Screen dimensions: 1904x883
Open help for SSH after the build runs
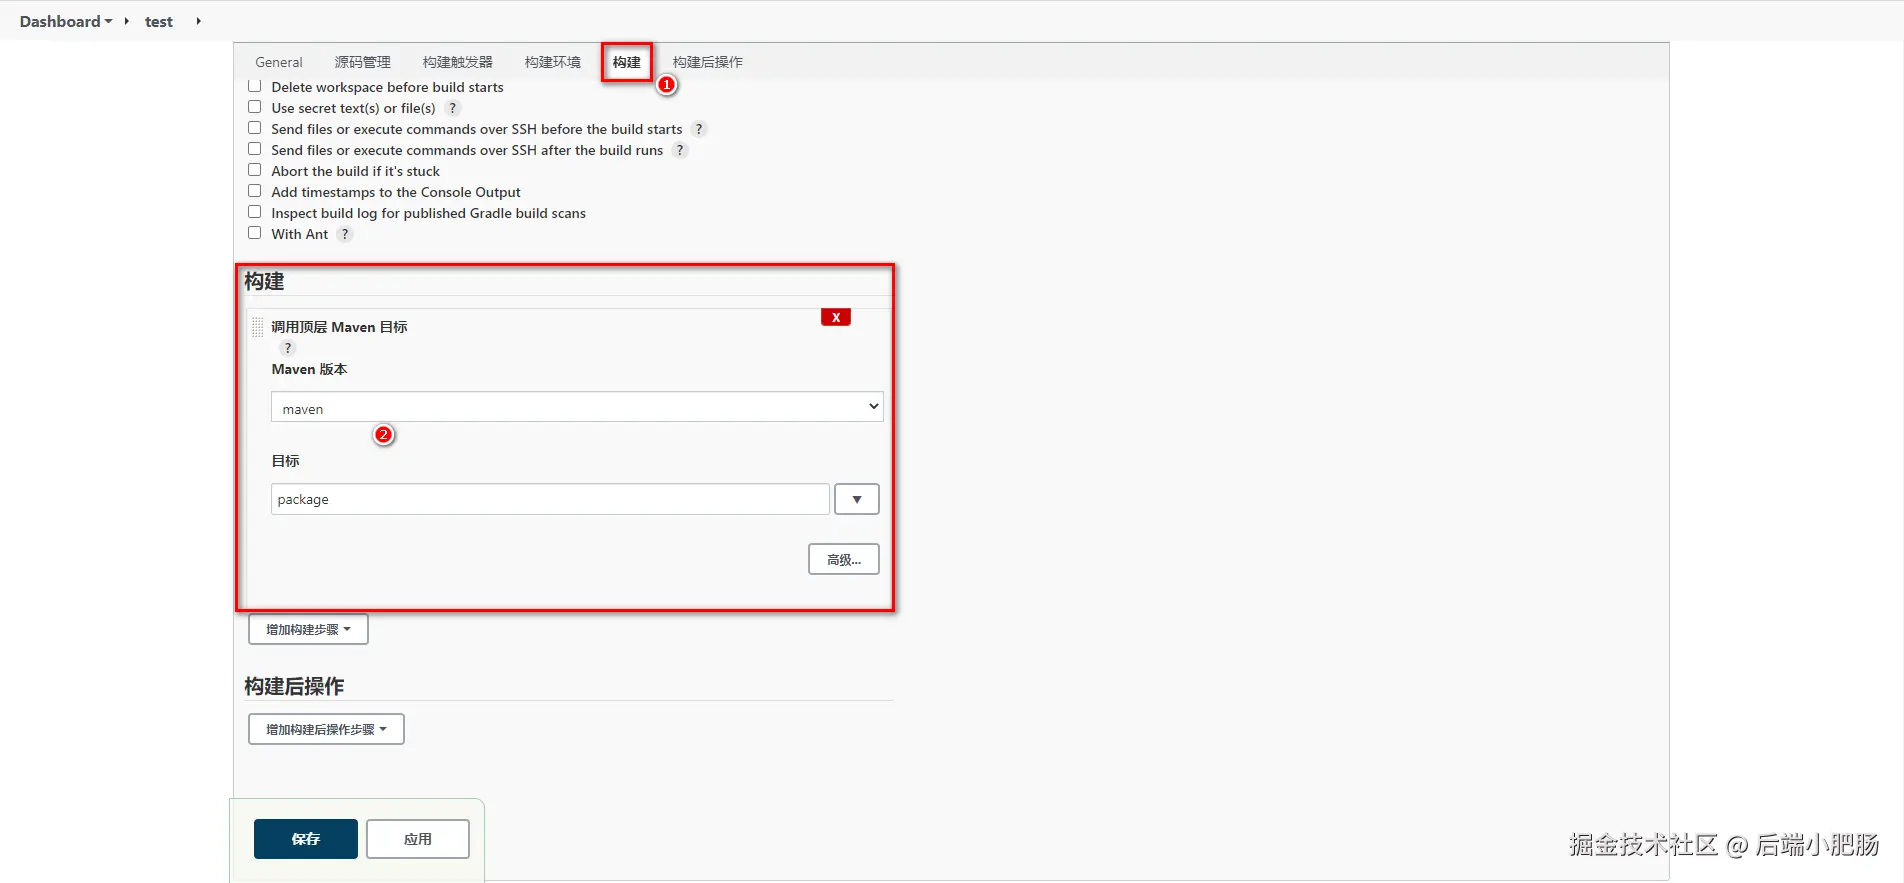point(680,150)
